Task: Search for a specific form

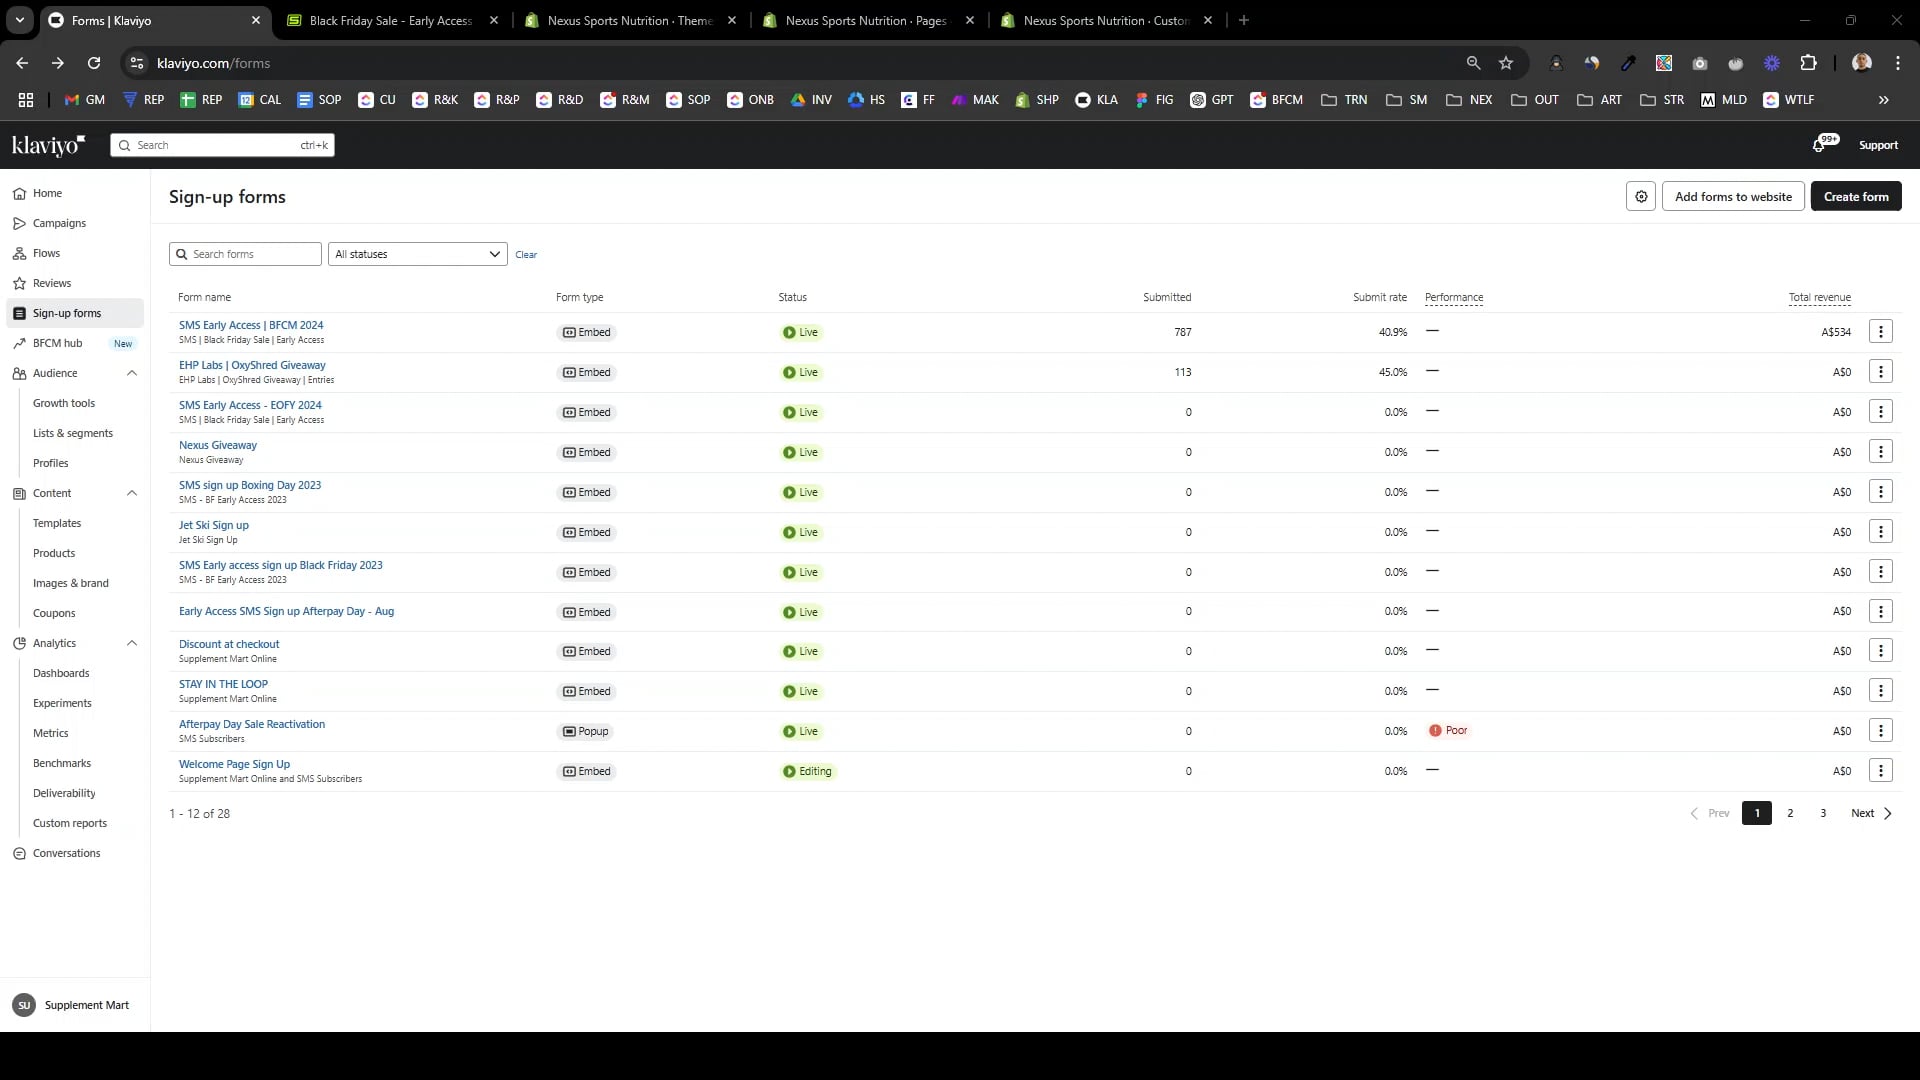Action: (245, 253)
